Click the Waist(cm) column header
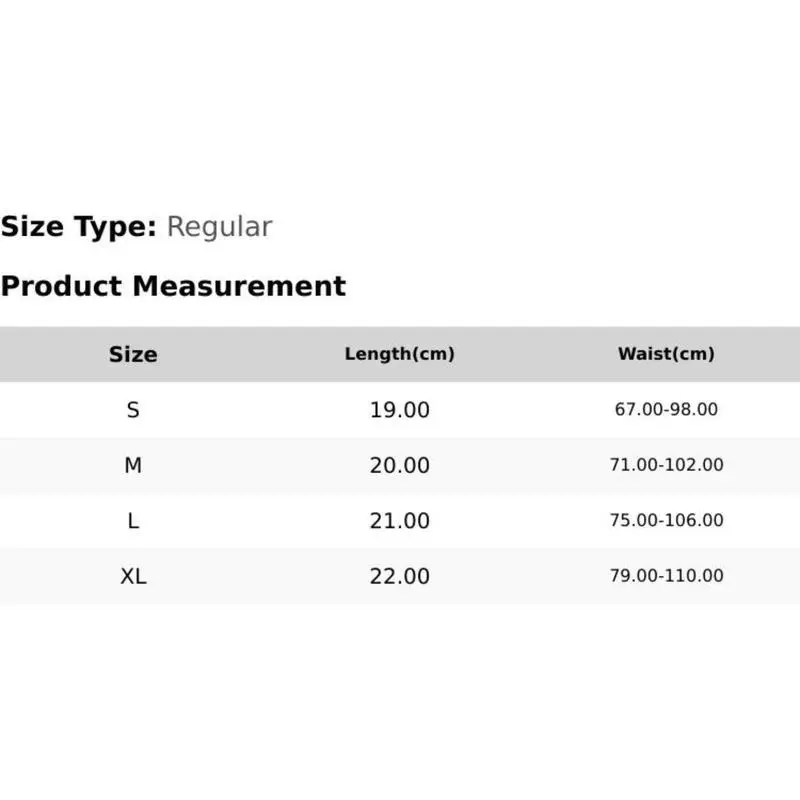Screen dimensions: 800x800 point(666,354)
